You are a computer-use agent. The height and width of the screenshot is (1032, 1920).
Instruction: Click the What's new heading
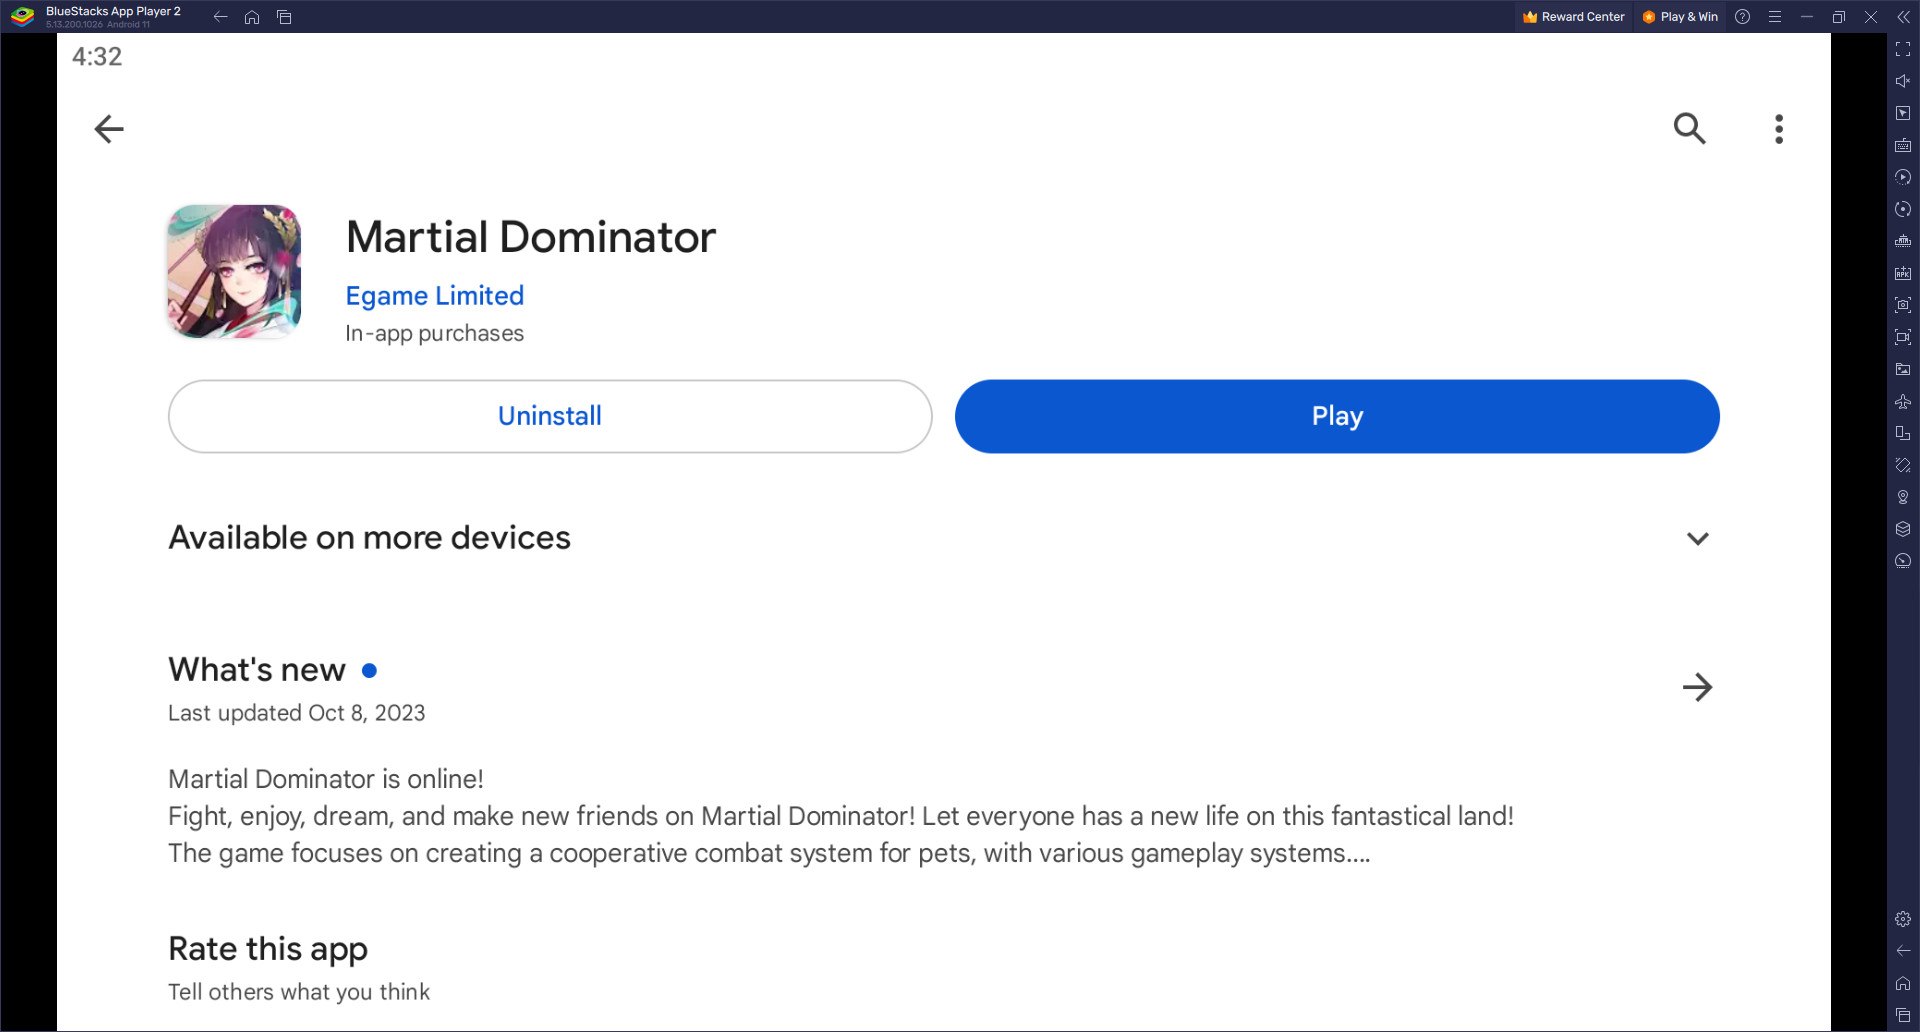click(x=257, y=669)
